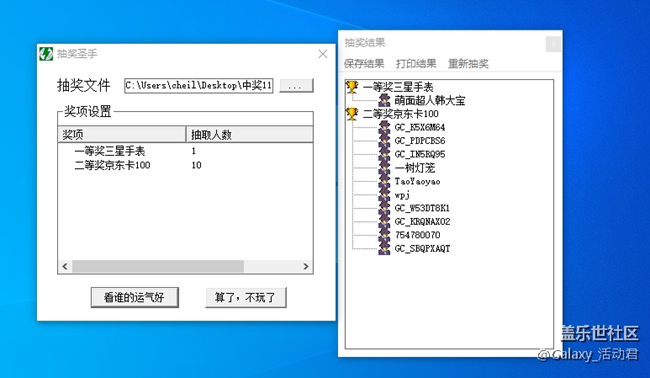Click the right arrow of horizontal scrollbar
This screenshot has width=650, height=378.
(306, 266)
